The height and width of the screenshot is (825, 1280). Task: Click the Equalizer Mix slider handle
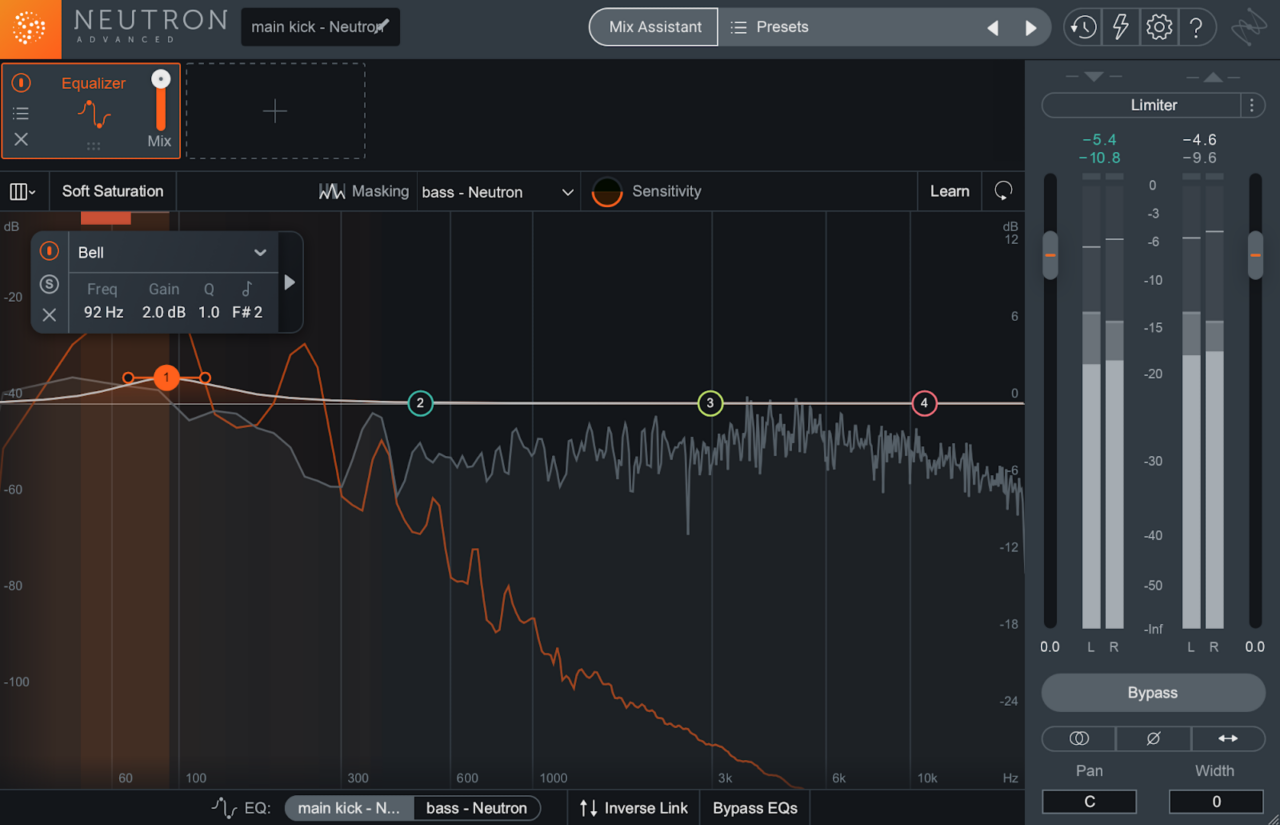point(160,80)
